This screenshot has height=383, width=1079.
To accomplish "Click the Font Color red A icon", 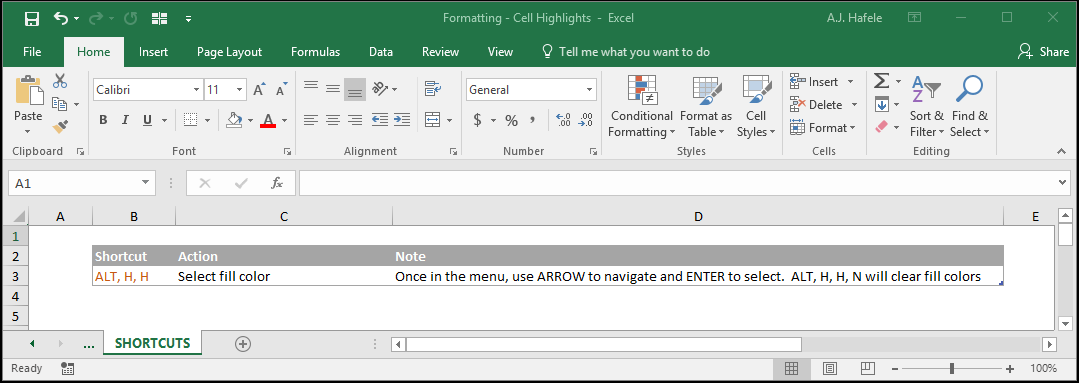I will point(268,120).
